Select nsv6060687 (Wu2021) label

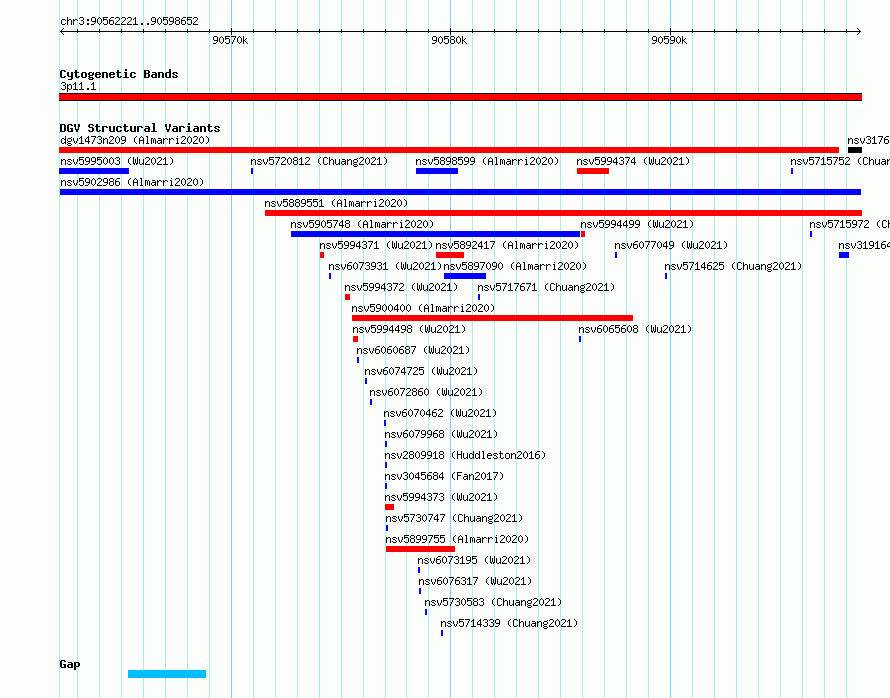413,350
